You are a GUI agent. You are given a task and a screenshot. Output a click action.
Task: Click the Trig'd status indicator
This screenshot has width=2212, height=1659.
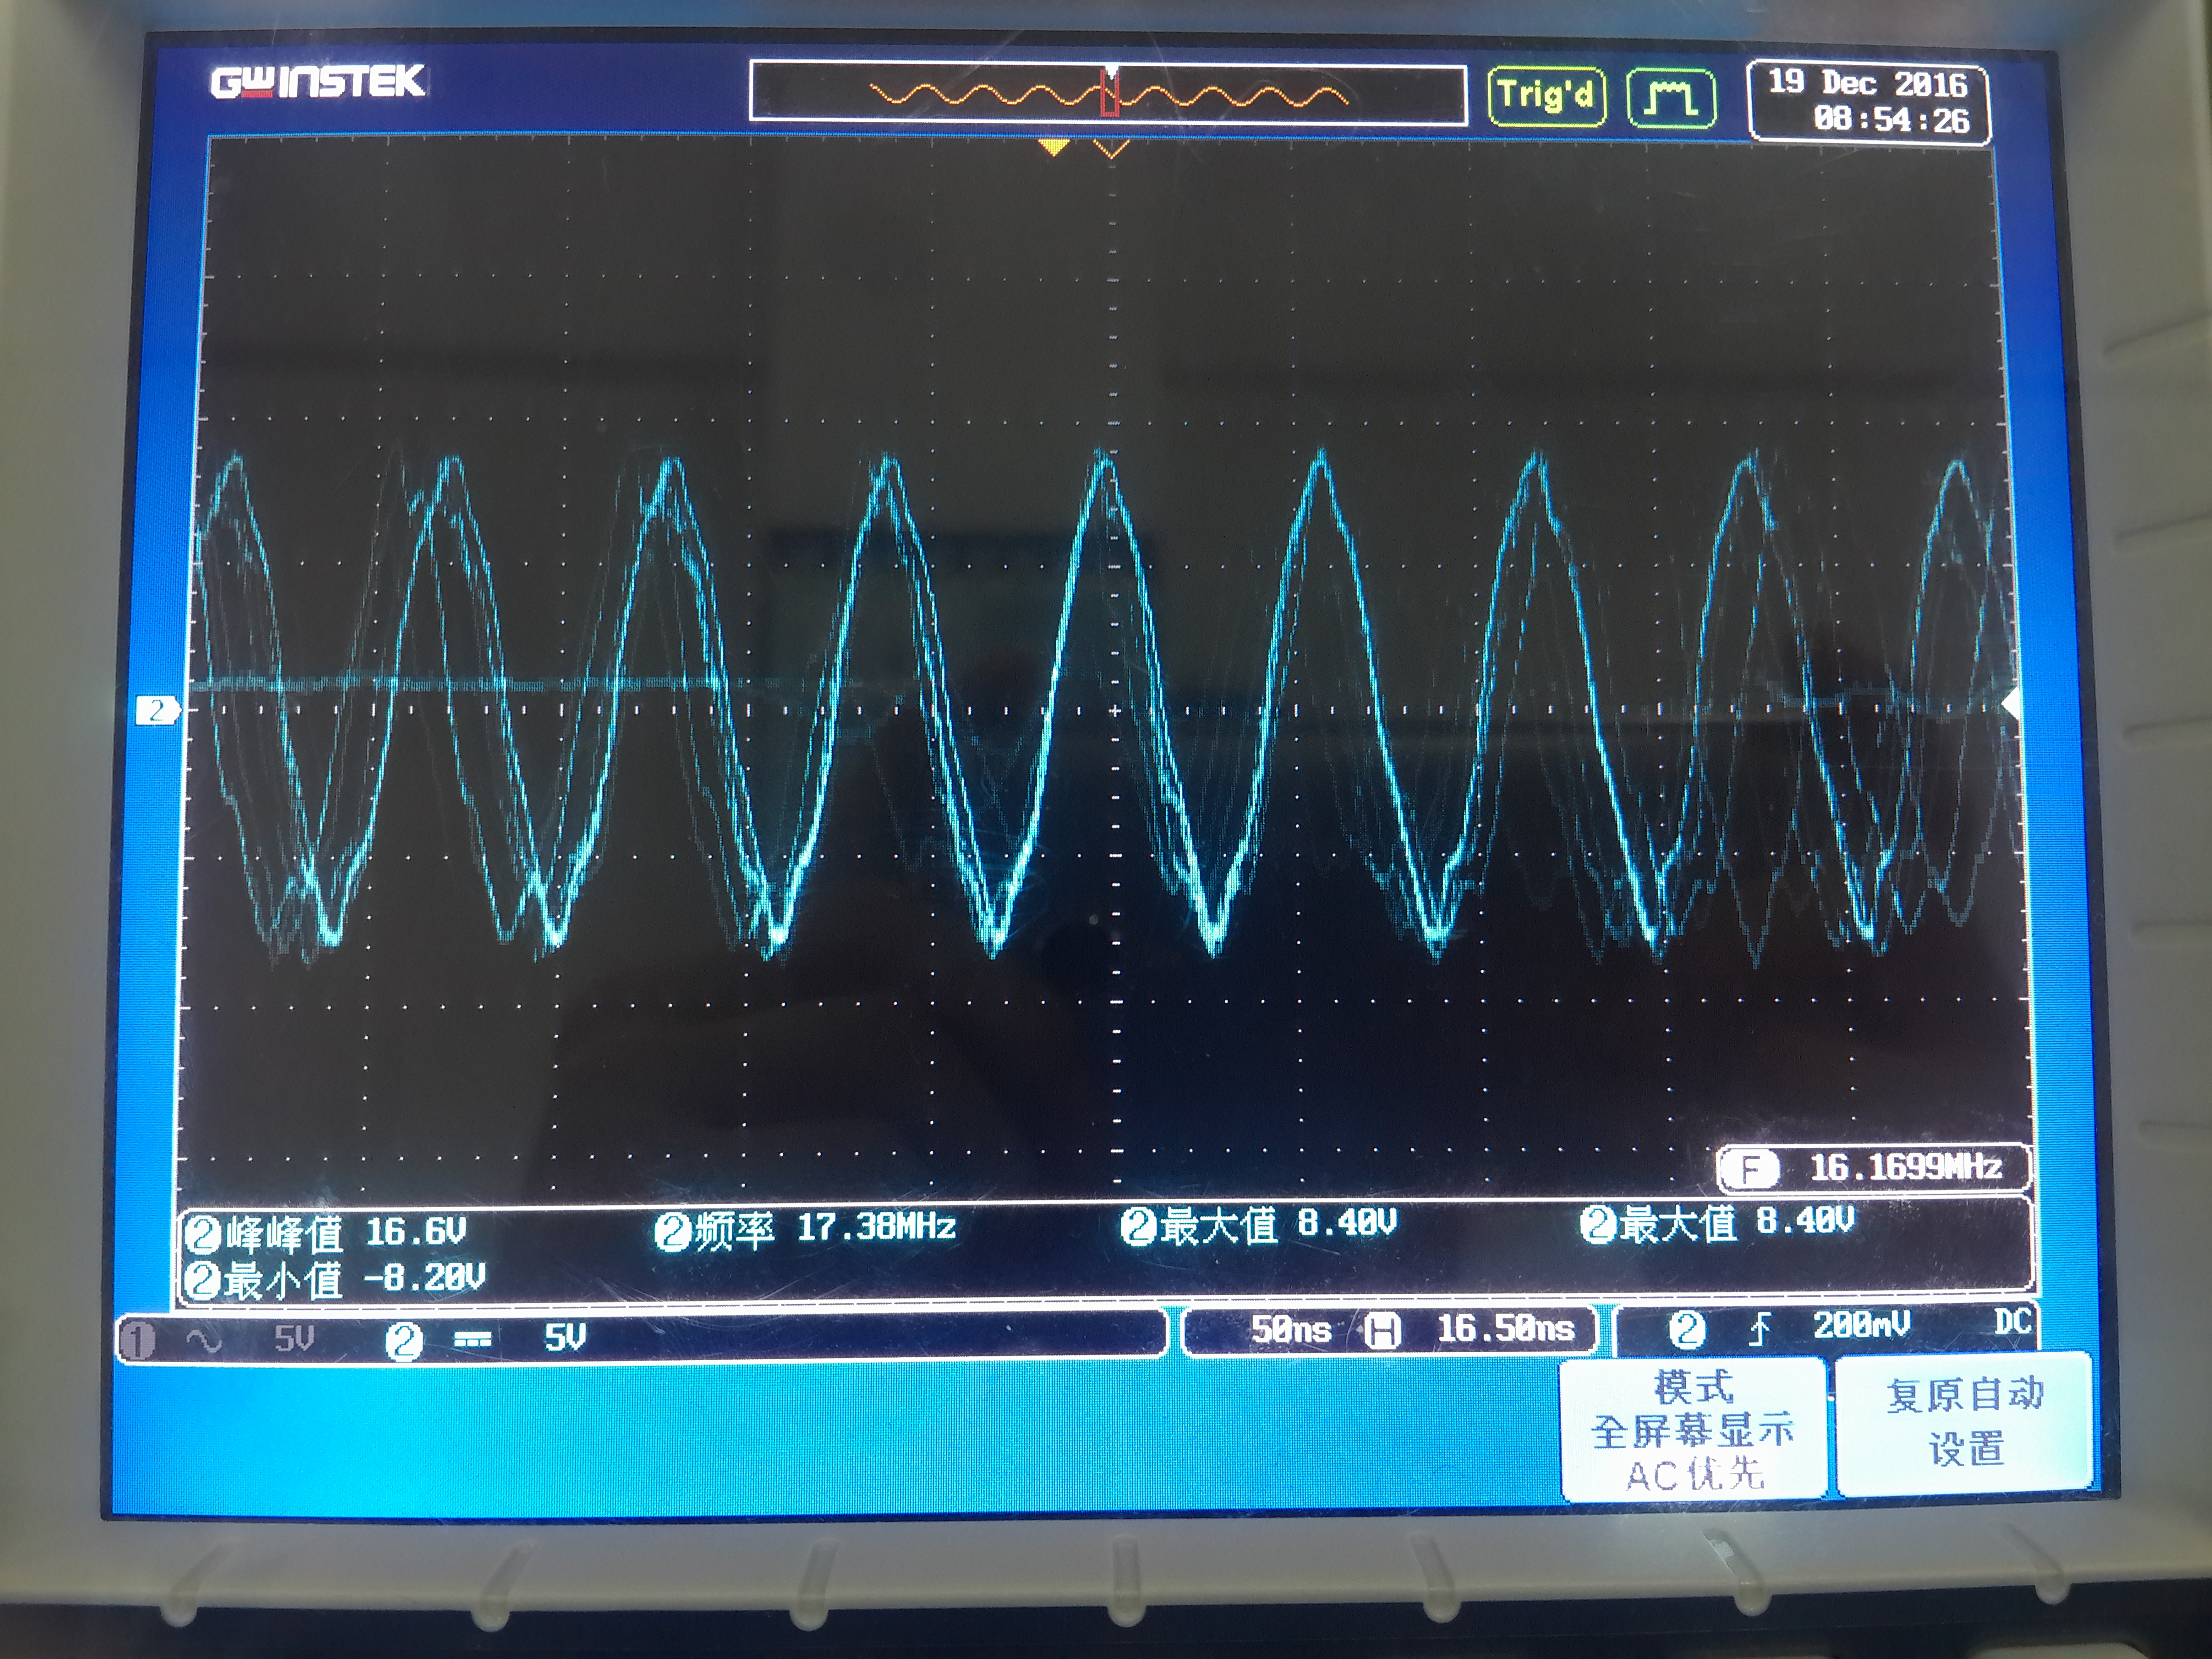(x=1546, y=96)
